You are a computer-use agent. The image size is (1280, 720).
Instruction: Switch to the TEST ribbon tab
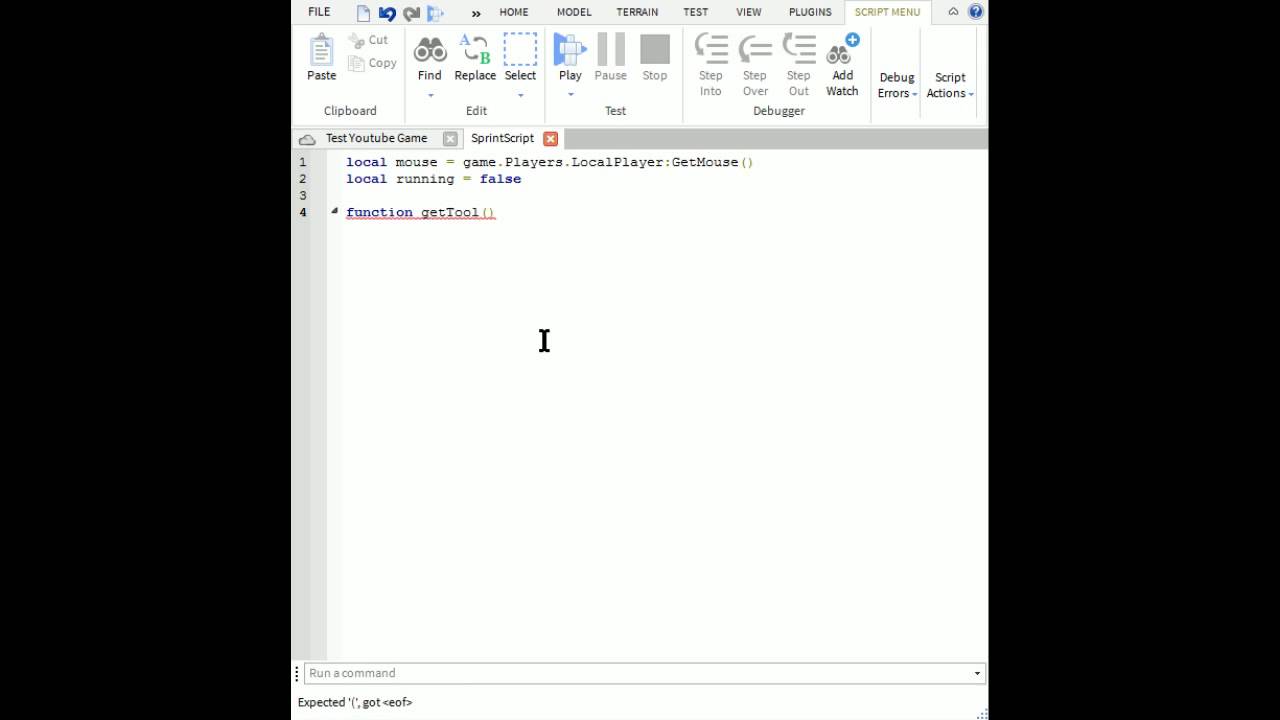click(696, 12)
